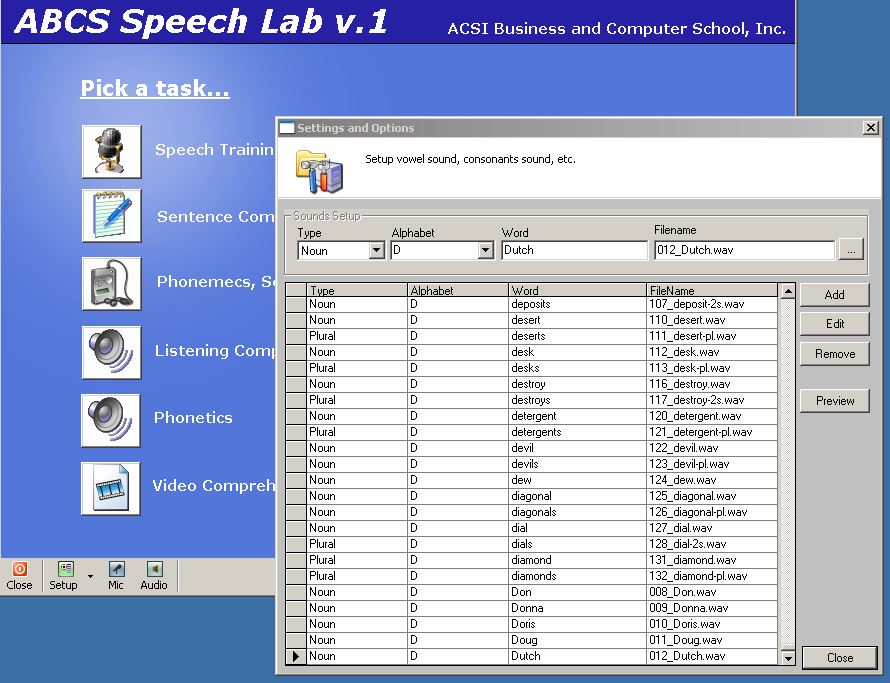Click row header of deposits row

pyautogui.click(x=295, y=304)
